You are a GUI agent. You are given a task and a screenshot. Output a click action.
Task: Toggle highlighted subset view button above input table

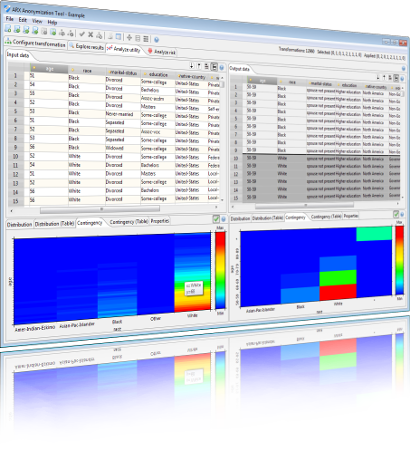(214, 67)
